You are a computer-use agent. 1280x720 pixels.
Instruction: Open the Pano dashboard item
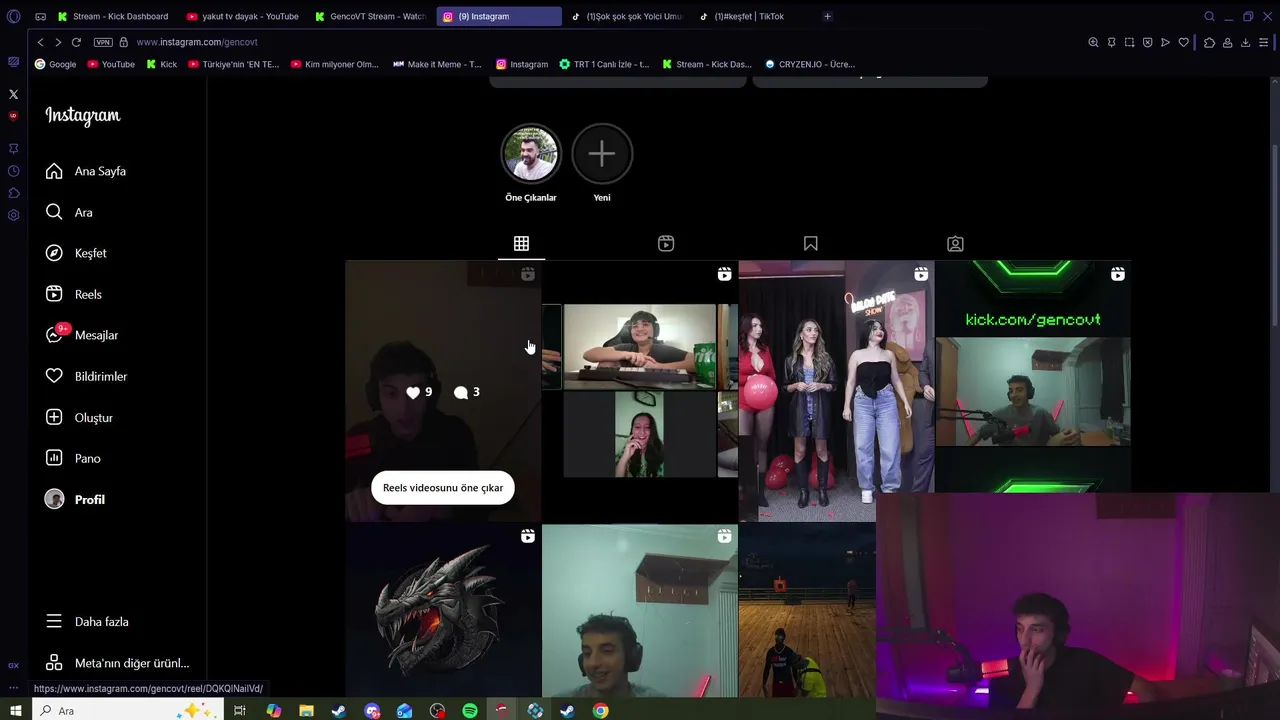coord(73,458)
